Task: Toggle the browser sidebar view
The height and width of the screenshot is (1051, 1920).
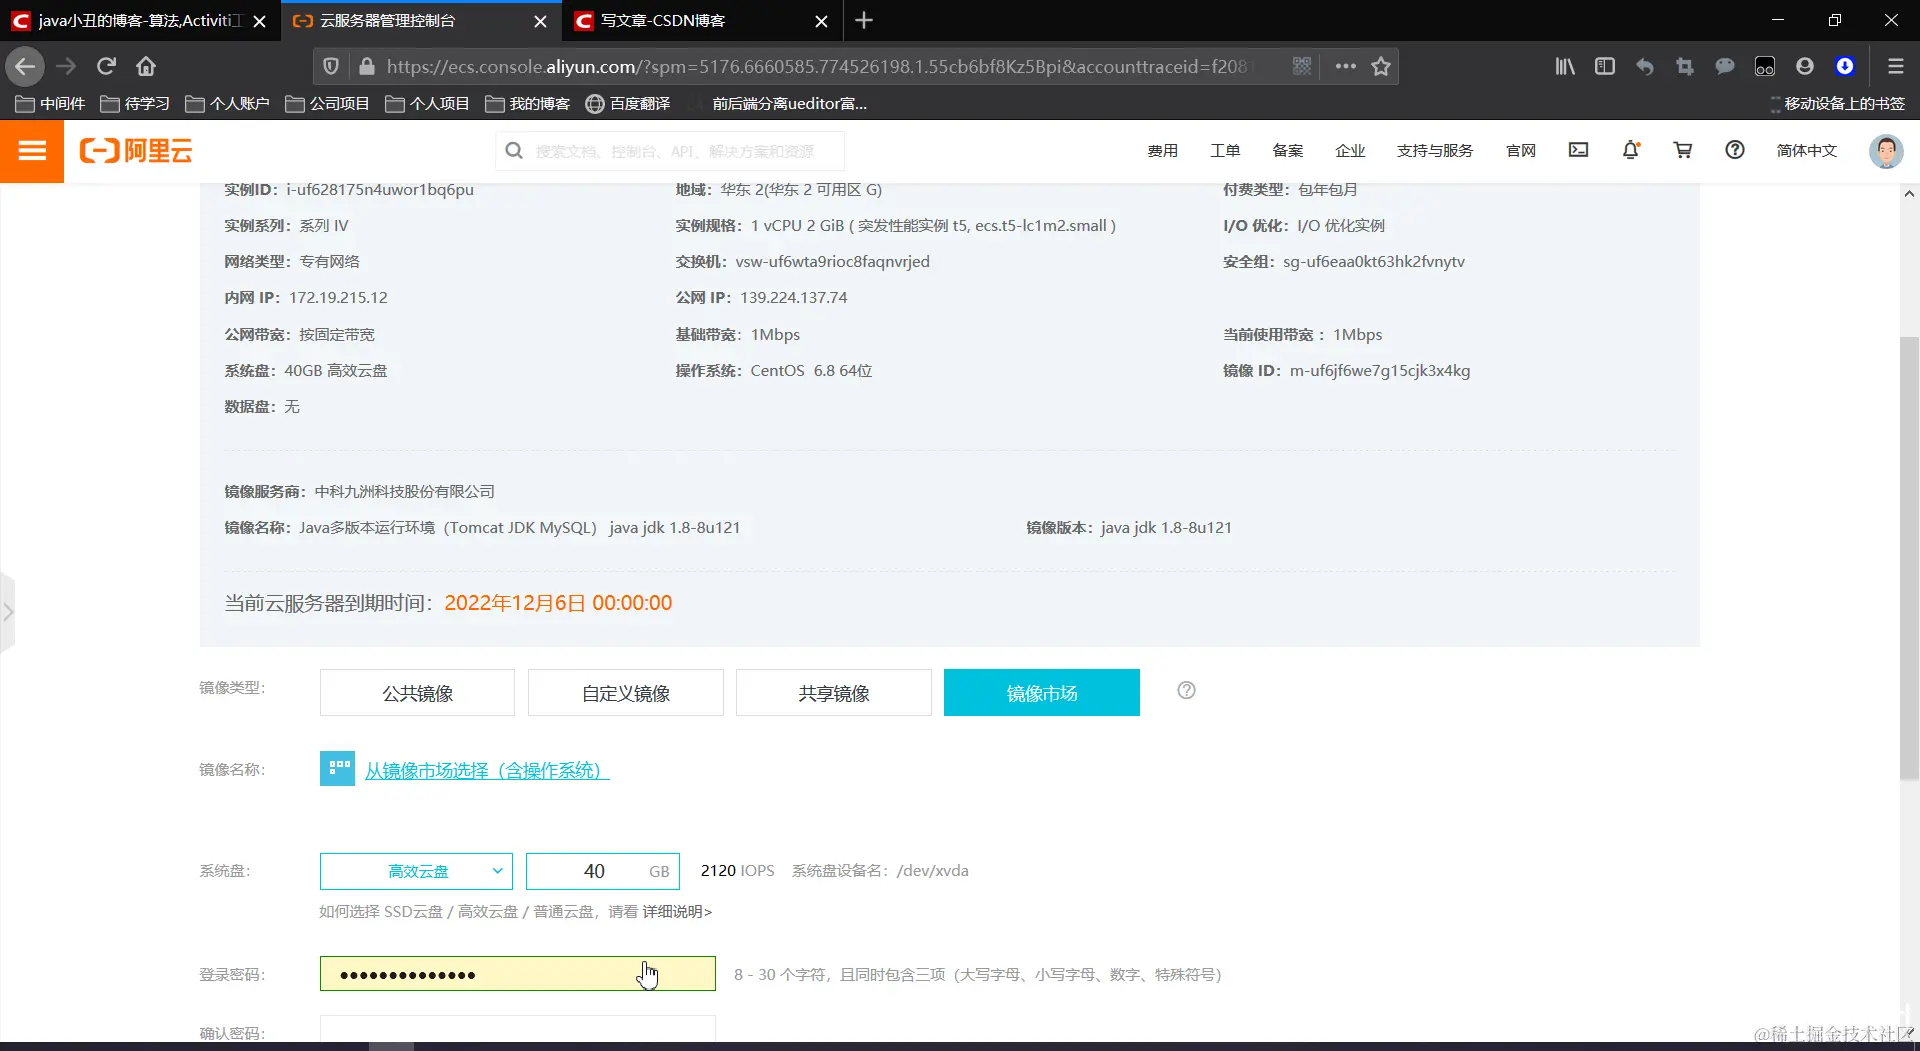Action: pyautogui.click(x=1605, y=66)
